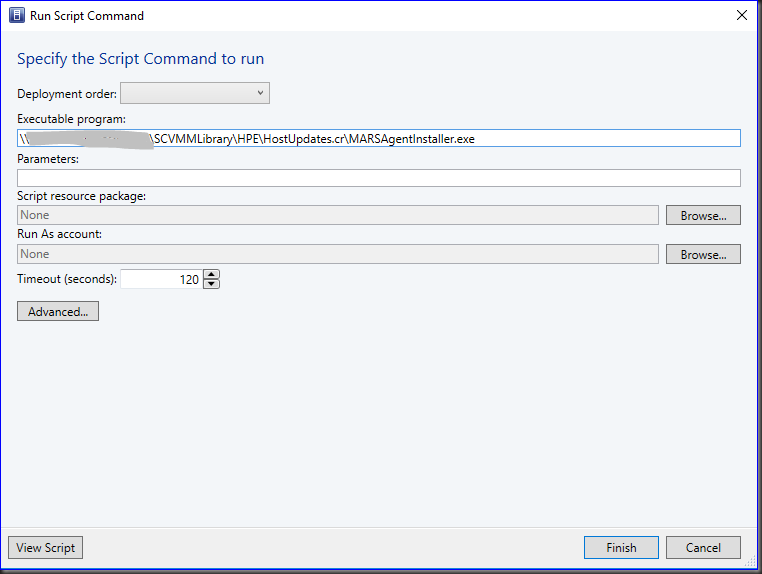The width and height of the screenshot is (762, 574).
Task: Close the Run Script Command dialog
Action: pyautogui.click(x=741, y=16)
